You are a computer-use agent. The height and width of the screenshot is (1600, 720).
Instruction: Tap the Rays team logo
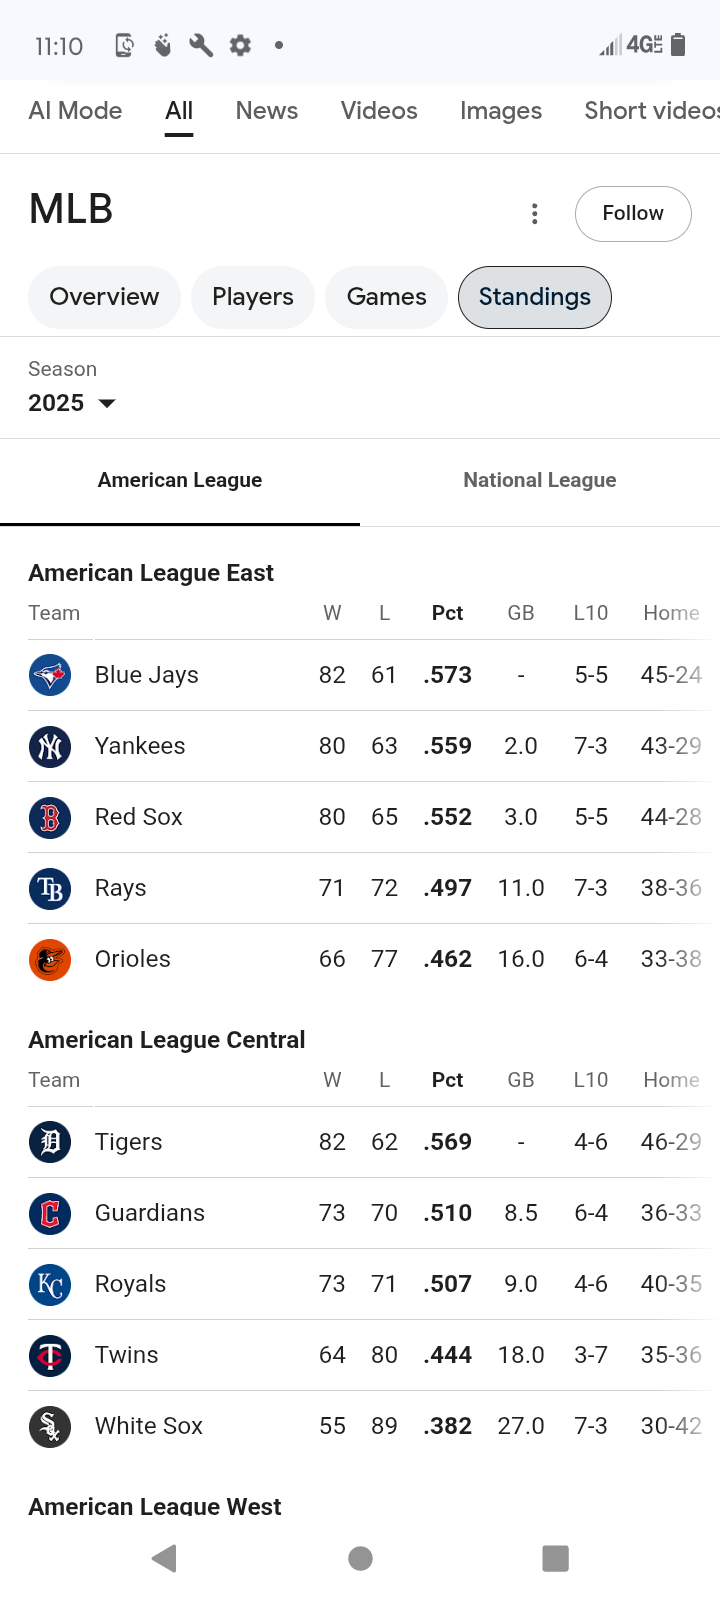(x=50, y=889)
